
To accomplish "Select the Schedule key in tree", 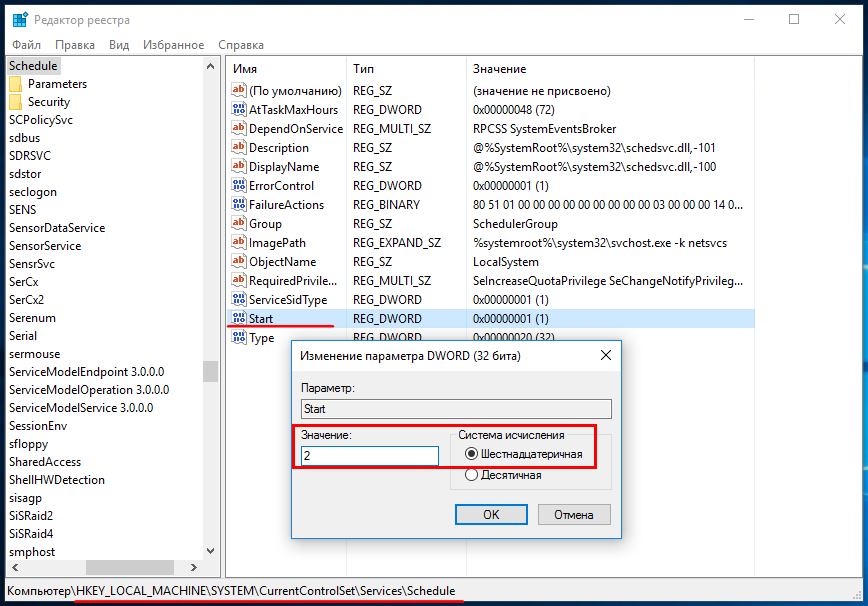I will pos(33,66).
